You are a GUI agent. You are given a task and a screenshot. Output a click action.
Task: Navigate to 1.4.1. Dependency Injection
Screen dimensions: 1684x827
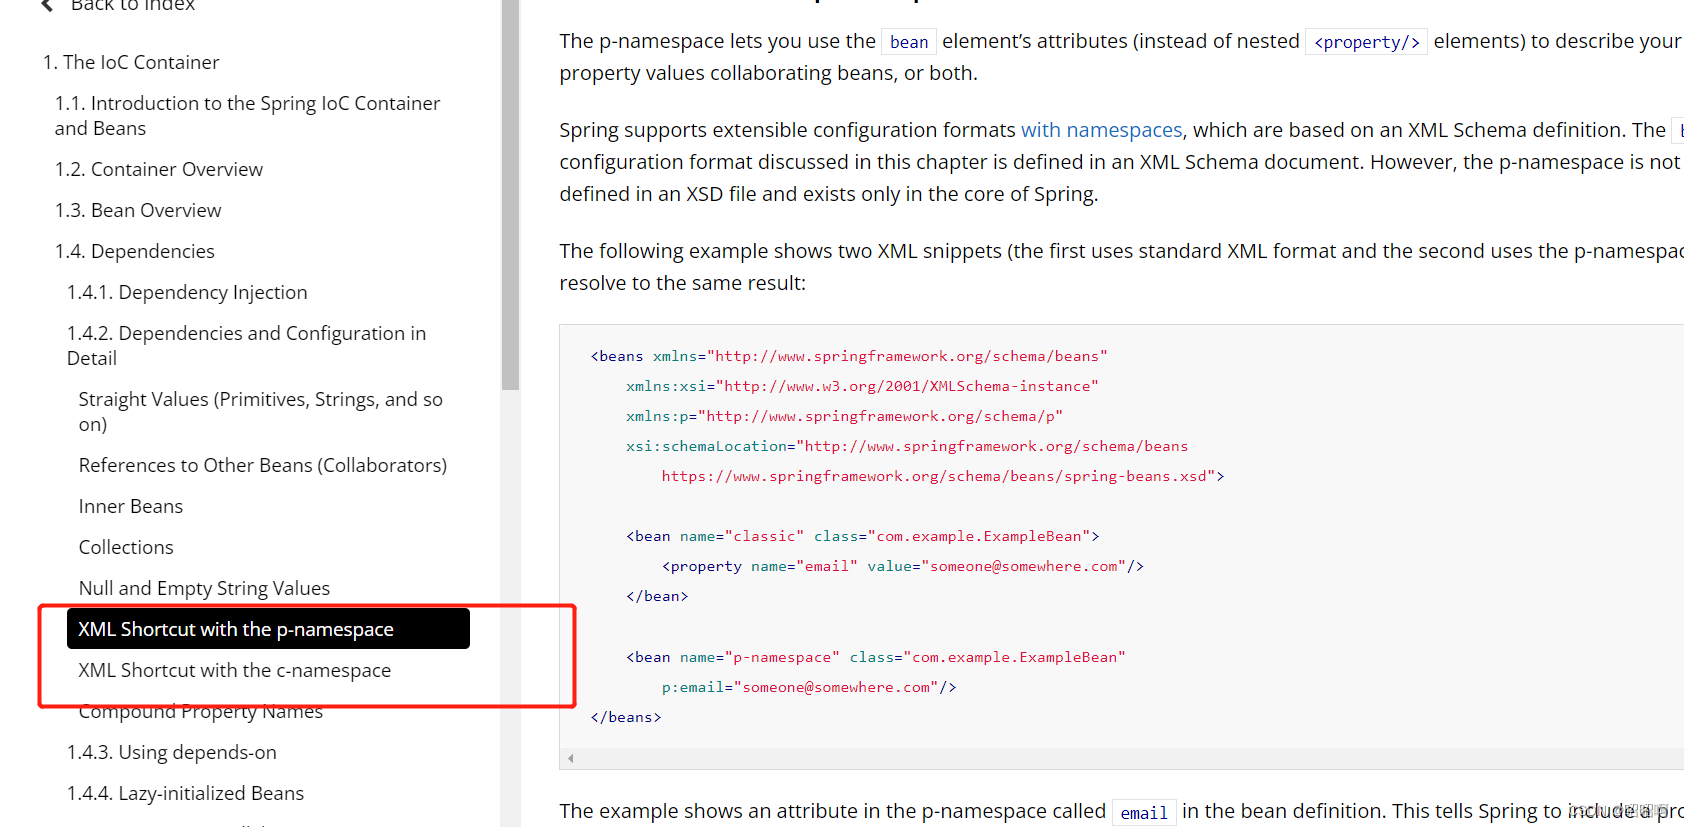187,292
